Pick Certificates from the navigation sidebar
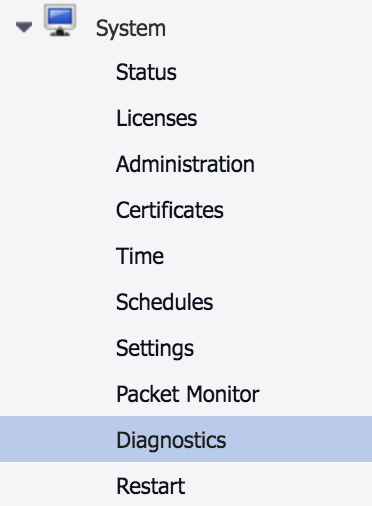 (170, 210)
